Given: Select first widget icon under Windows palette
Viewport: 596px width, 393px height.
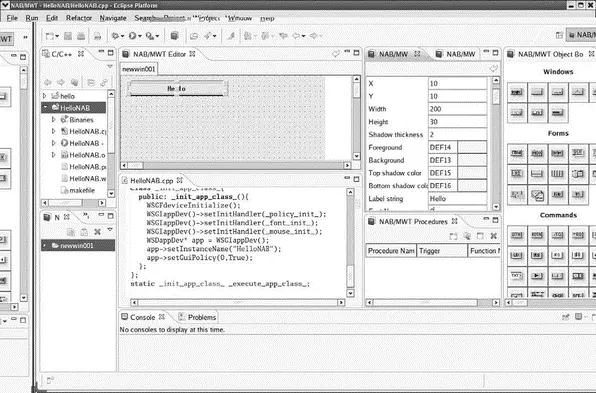Looking at the screenshot, I should point(517,92).
